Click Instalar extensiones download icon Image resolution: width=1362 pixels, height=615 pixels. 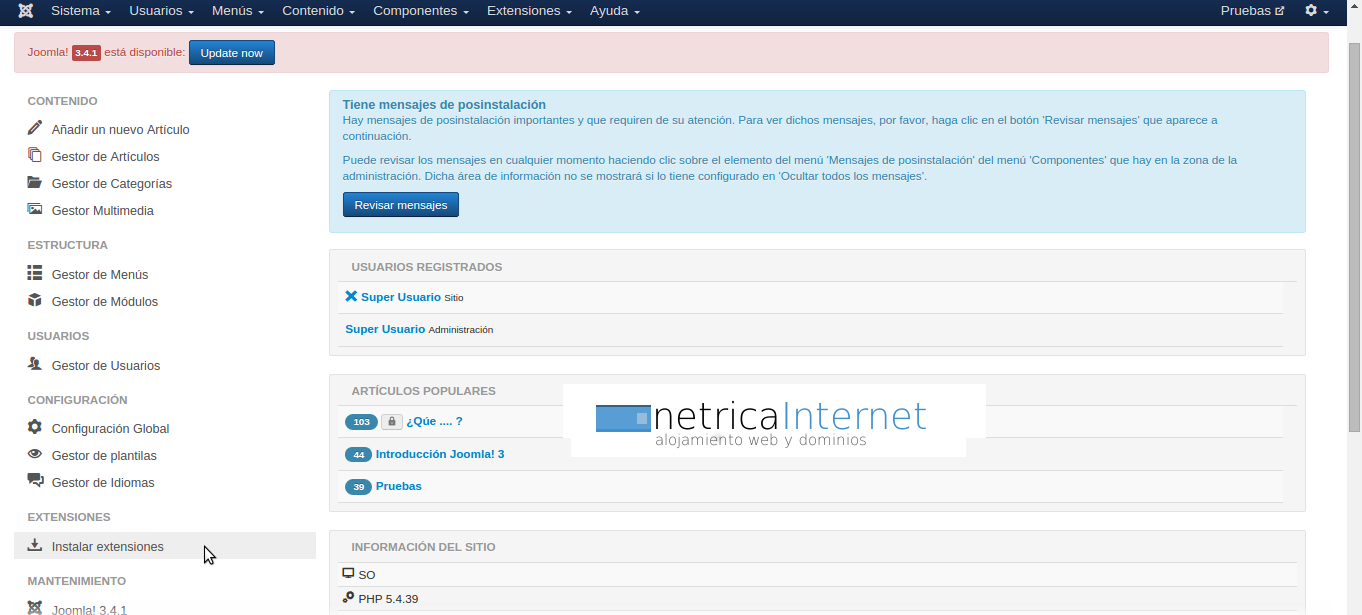pyautogui.click(x=35, y=545)
